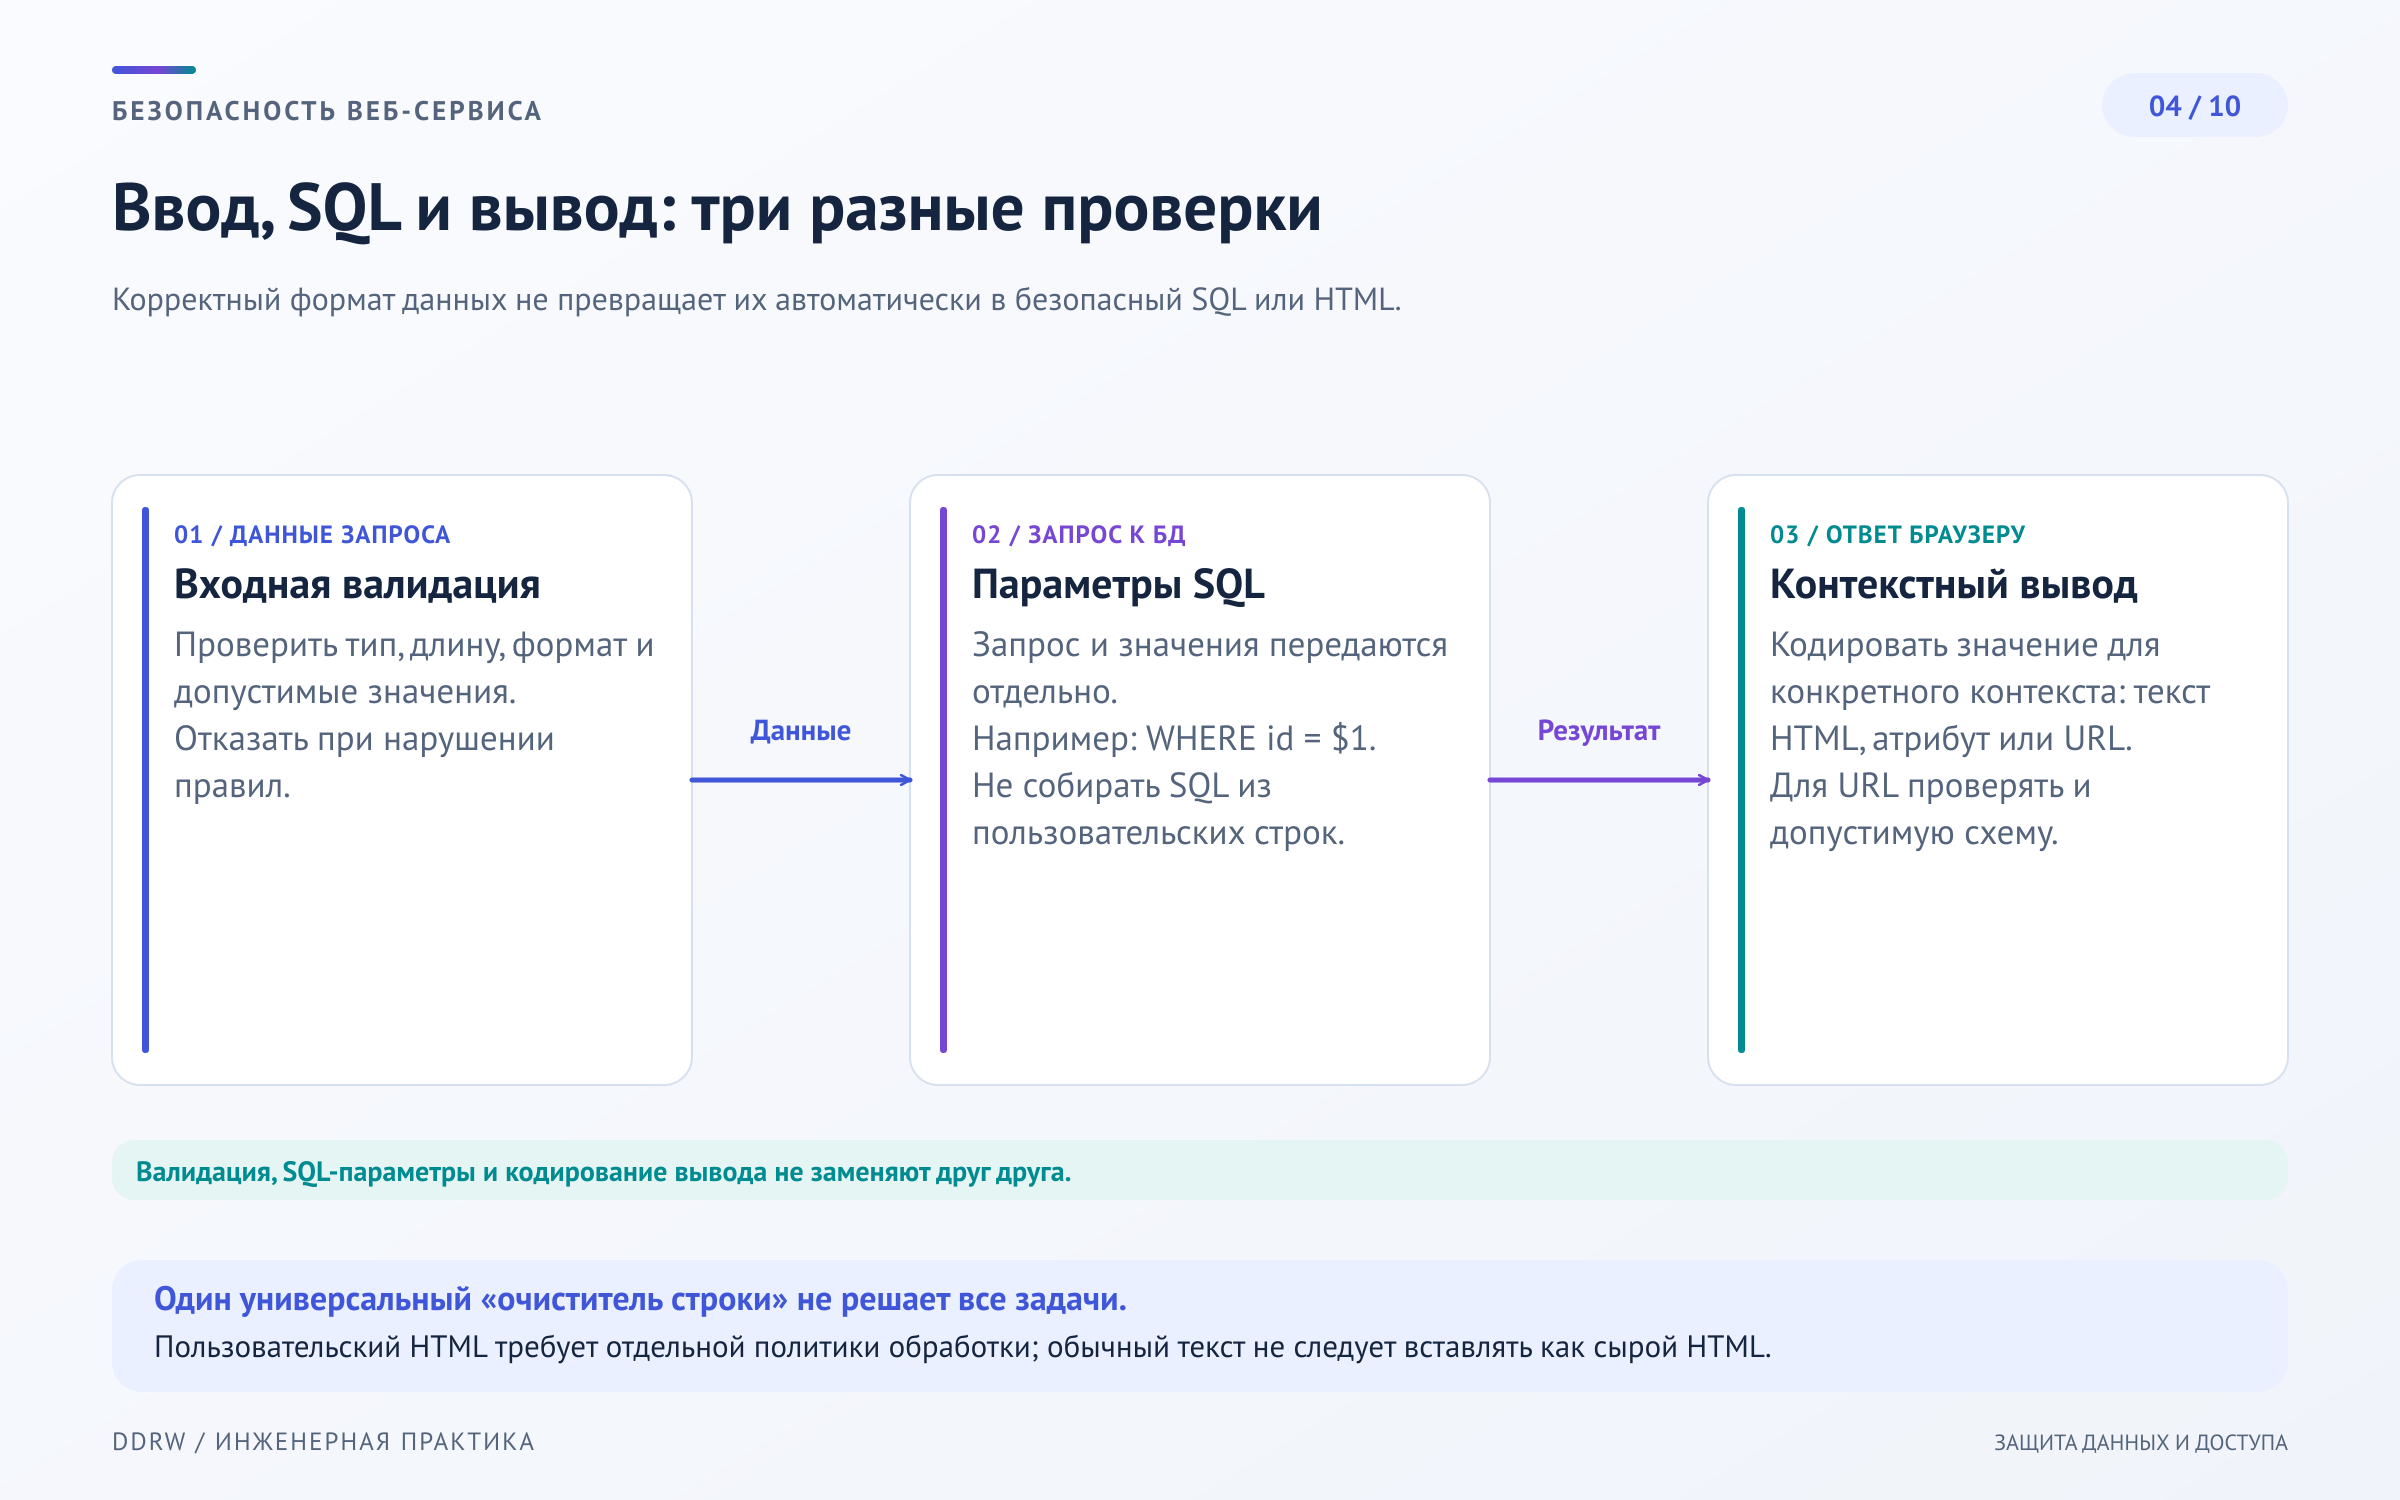Viewport: 2400px width, 1500px height.
Task: Click the line Отказать при нарушении правил
Action: (x=364, y=762)
